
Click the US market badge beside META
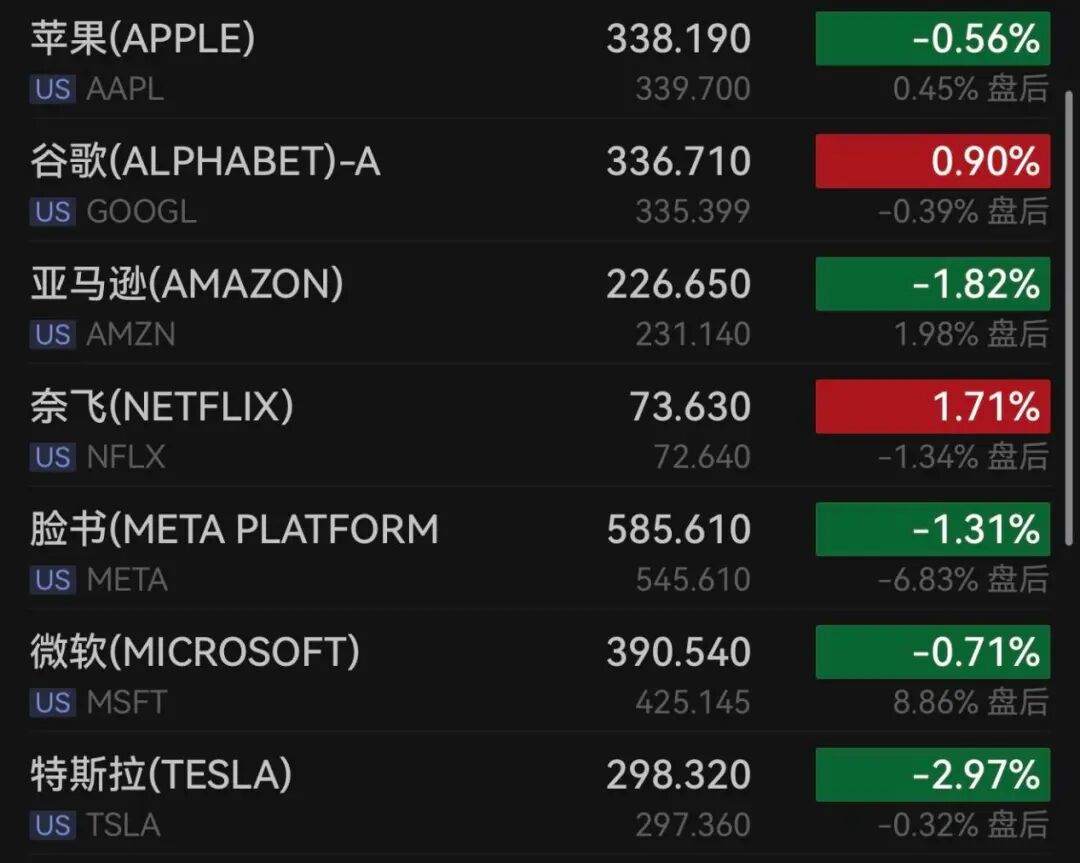52,579
